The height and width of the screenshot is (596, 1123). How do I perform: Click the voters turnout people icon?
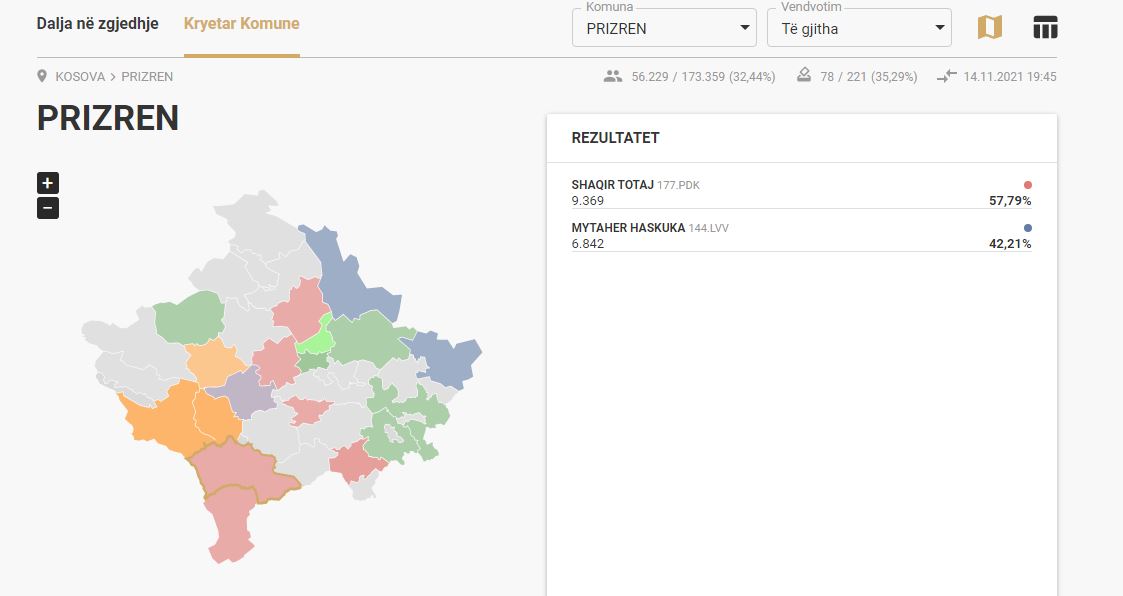613,76
